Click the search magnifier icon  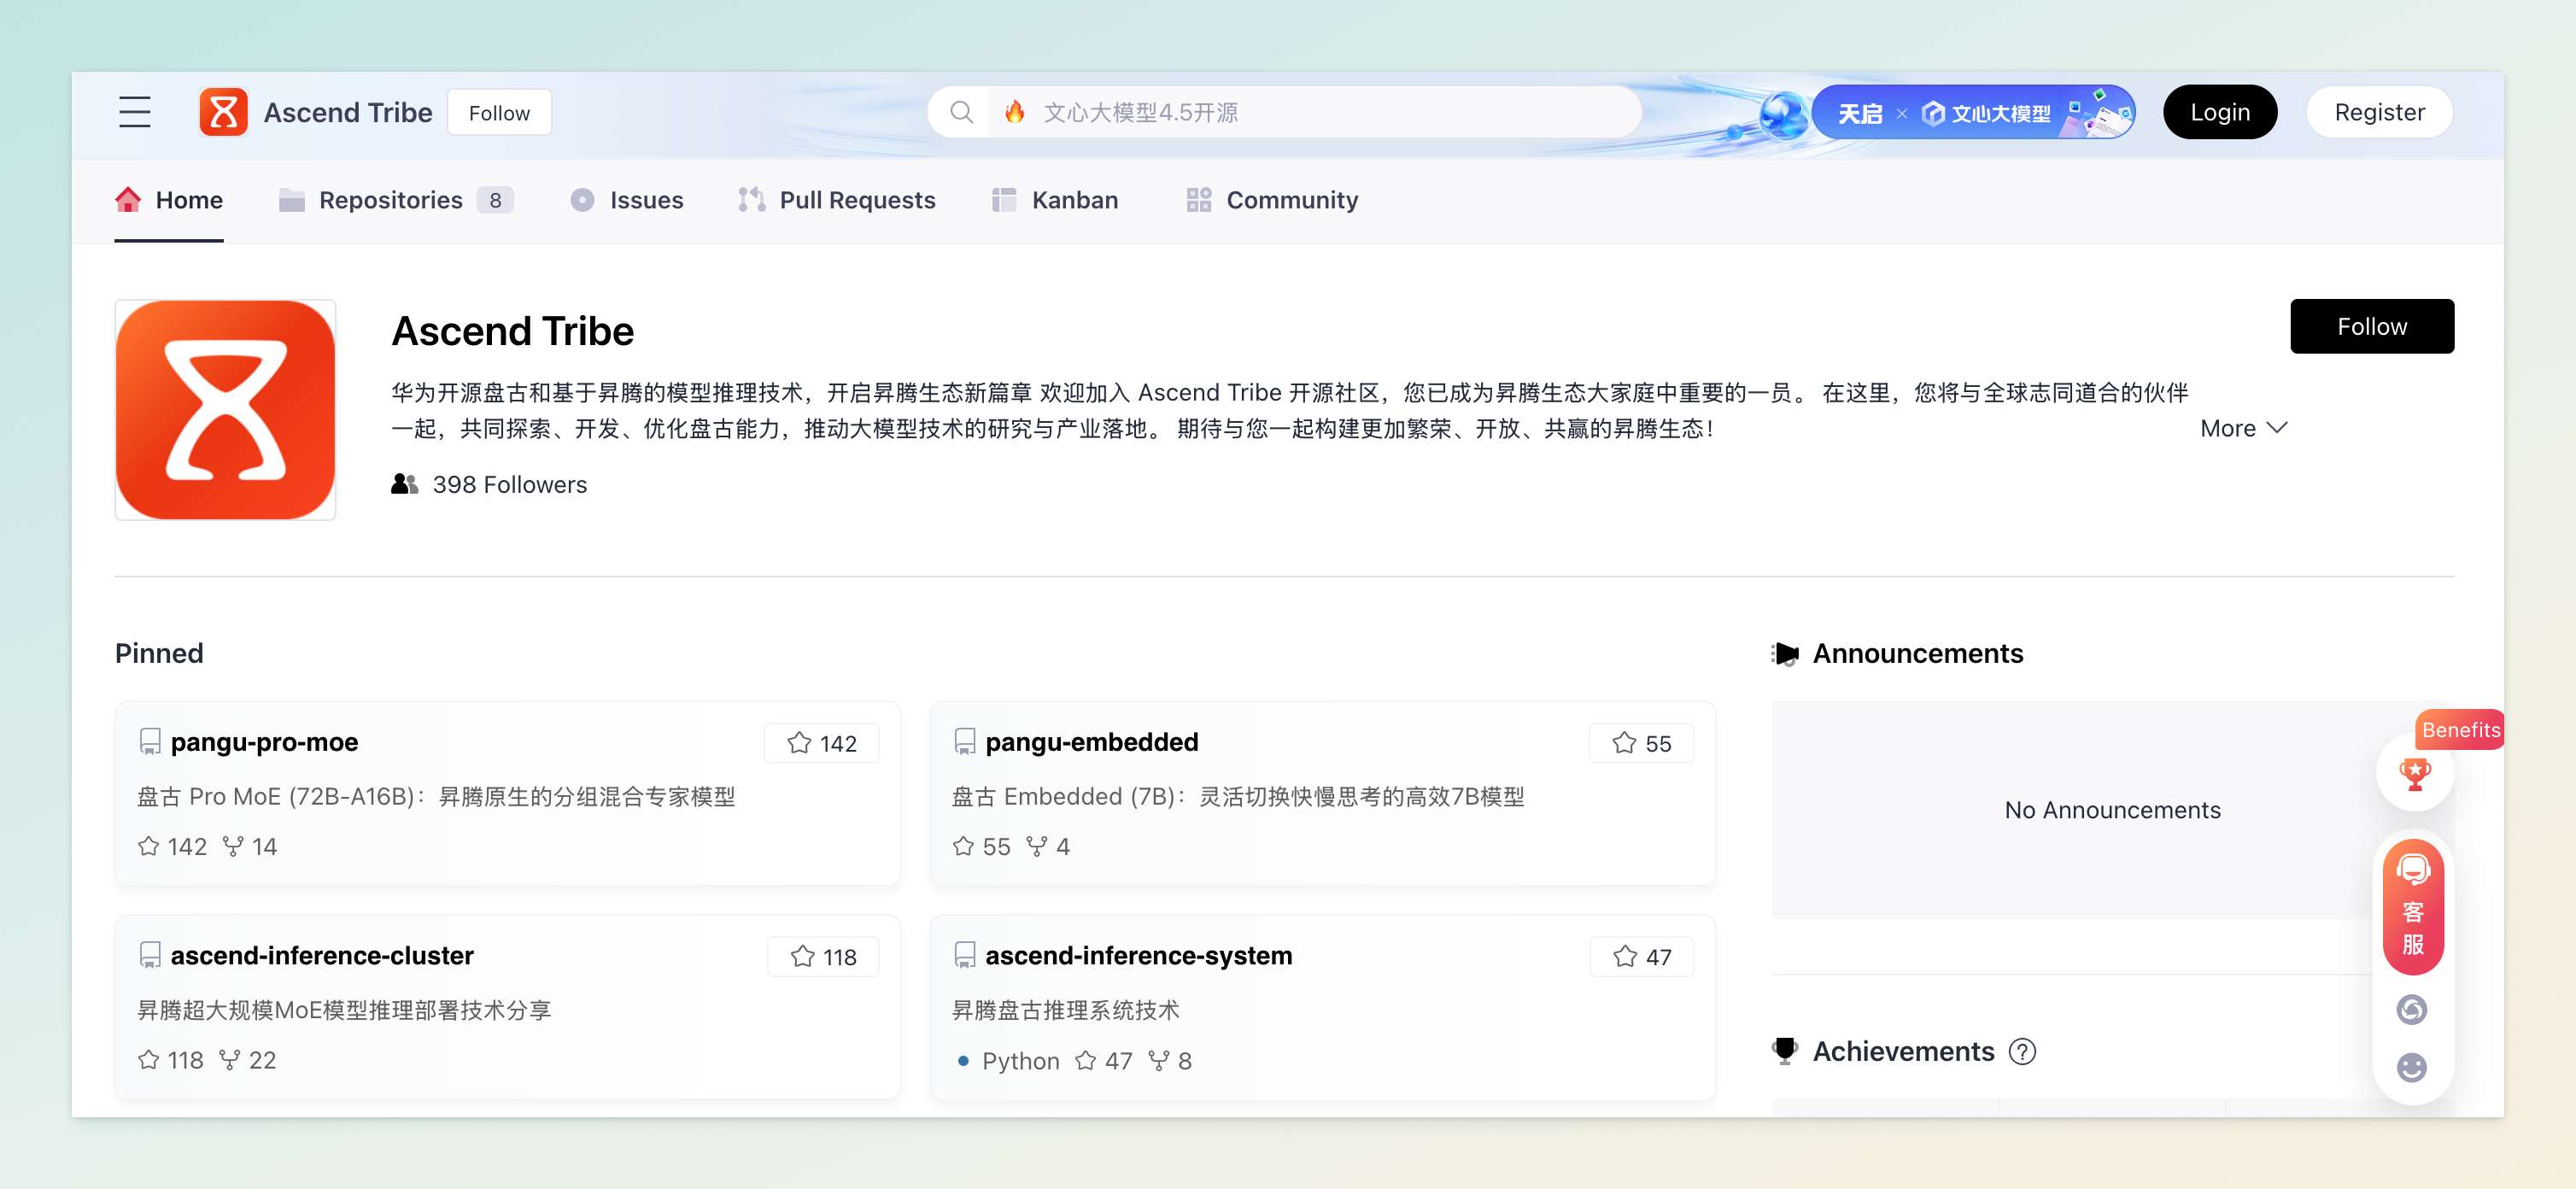click(960, 112)
